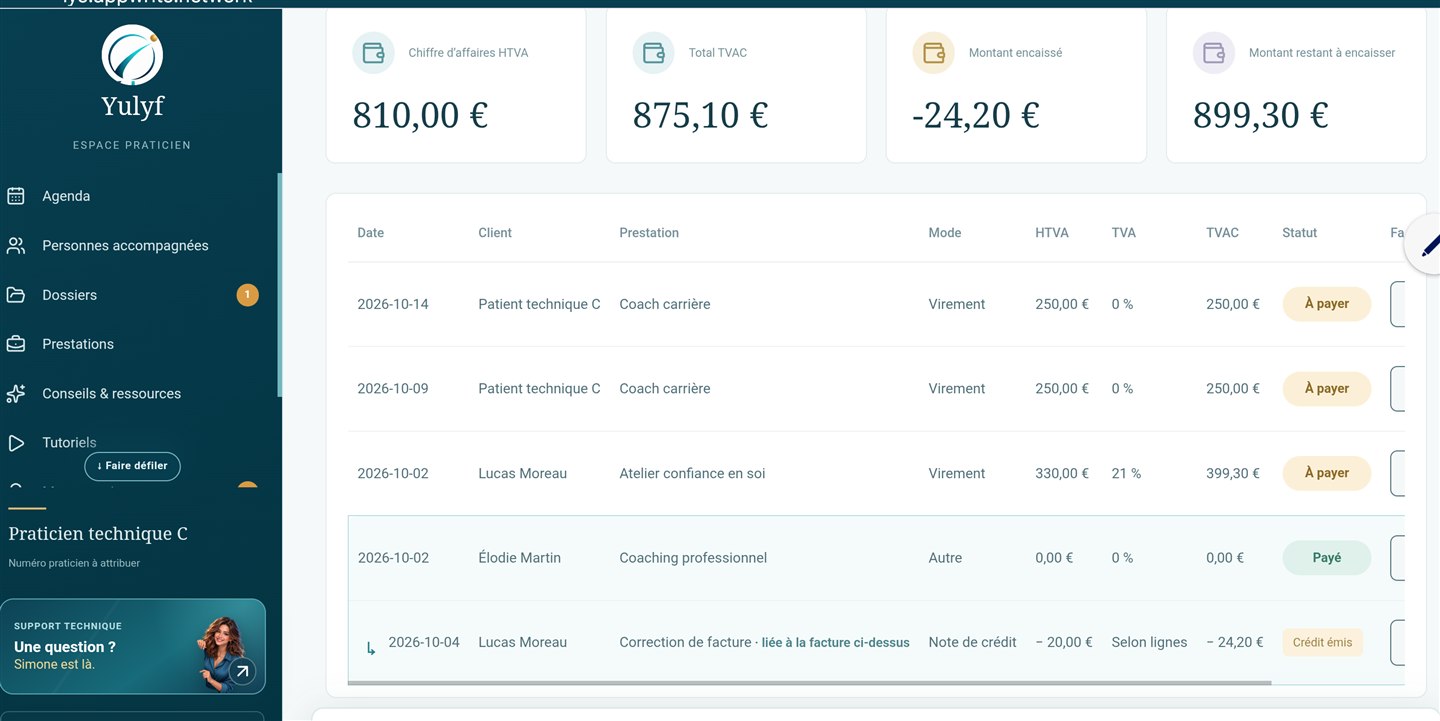
Task: Click the arrow icon on the support card
Action: click(x=242, y=671)
